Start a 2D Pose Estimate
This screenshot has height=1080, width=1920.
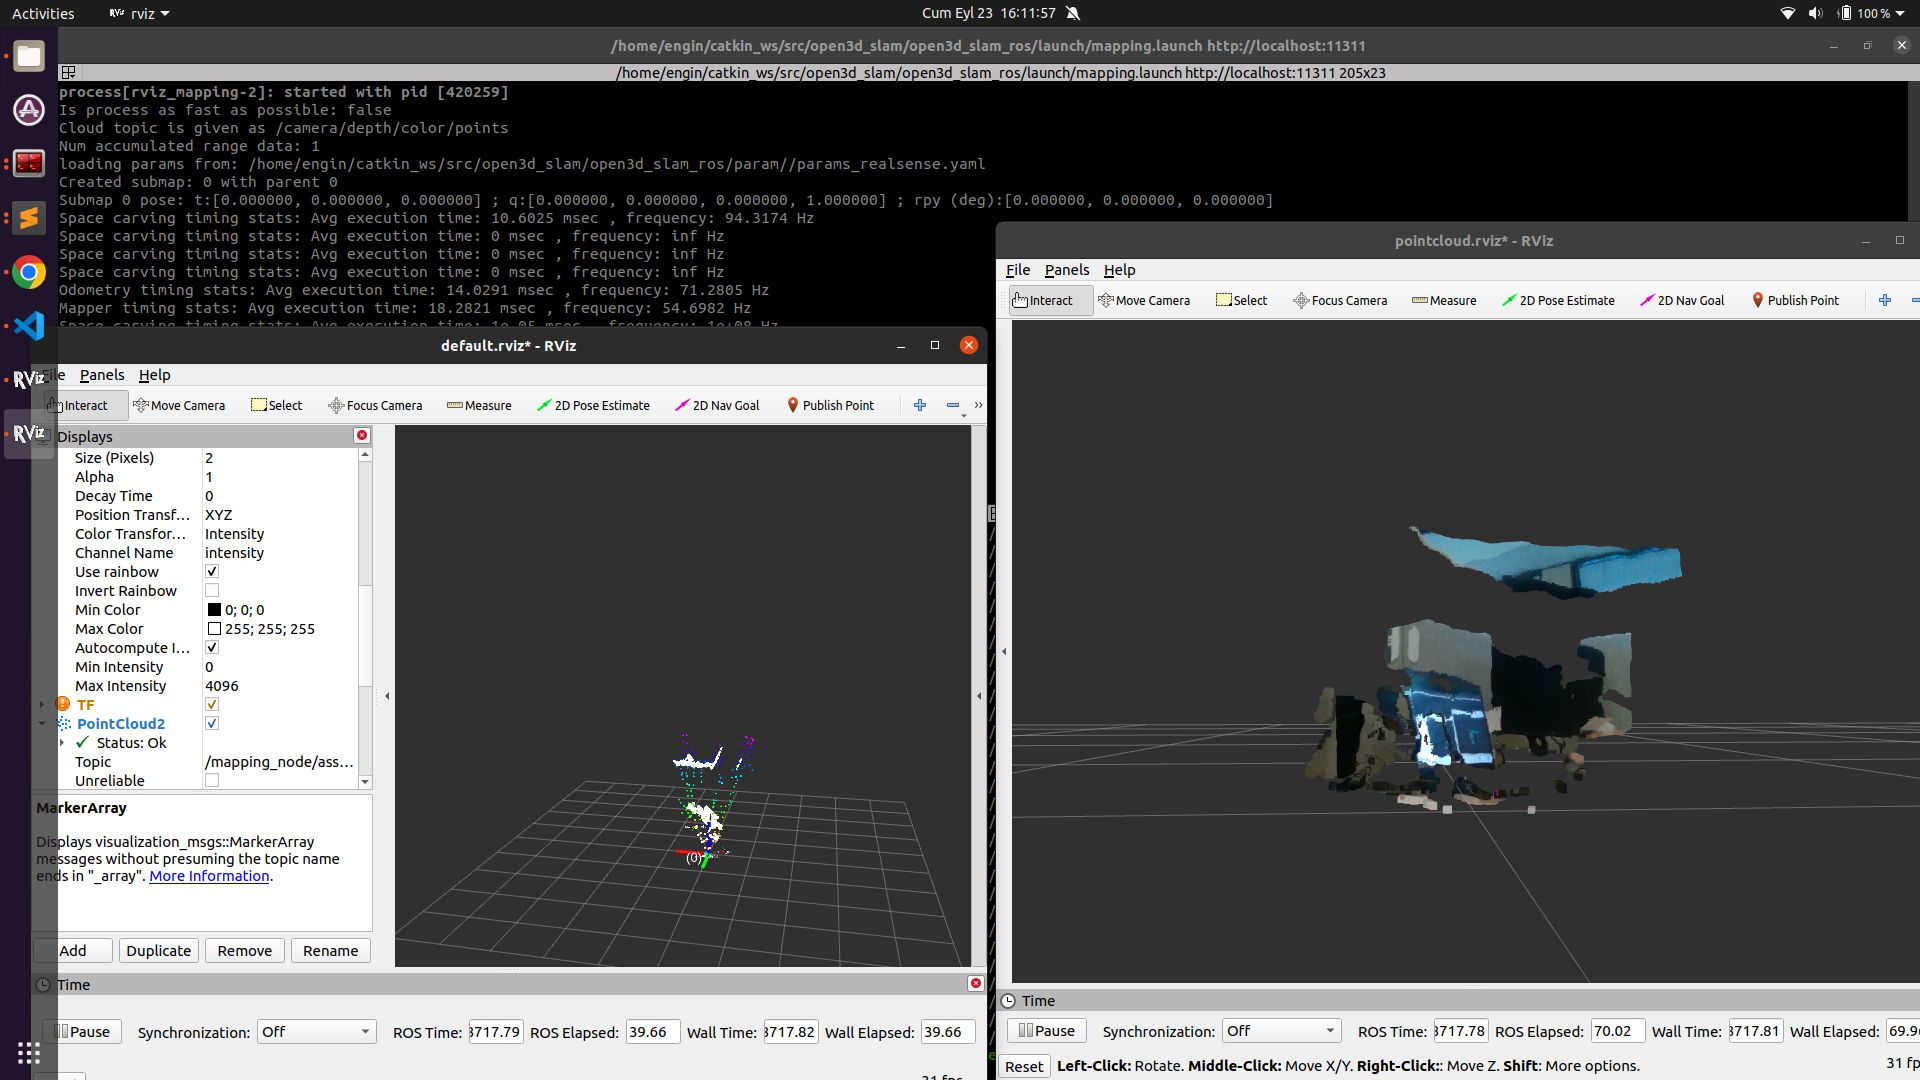(x=594, y=405)
